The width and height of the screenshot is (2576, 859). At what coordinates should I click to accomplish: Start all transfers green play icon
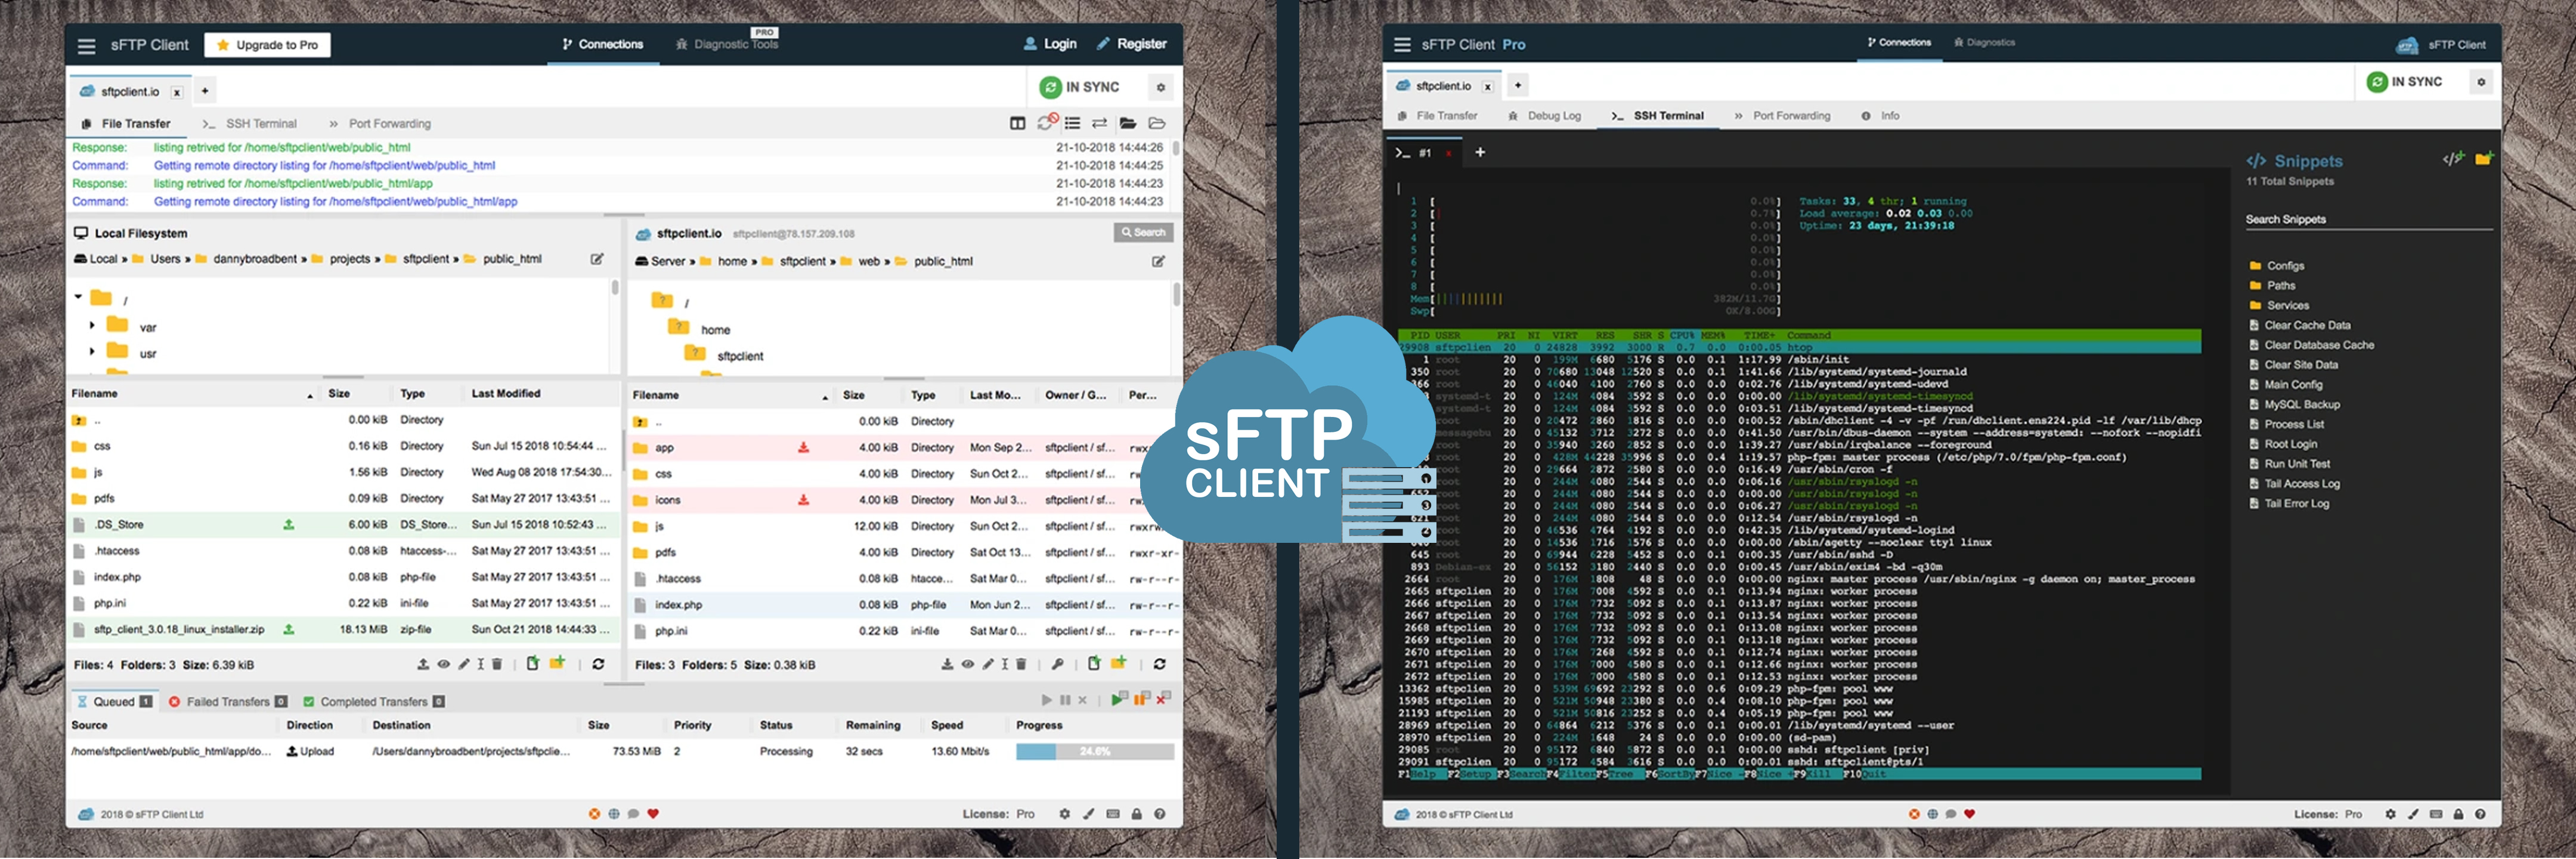pos(1119,699)
